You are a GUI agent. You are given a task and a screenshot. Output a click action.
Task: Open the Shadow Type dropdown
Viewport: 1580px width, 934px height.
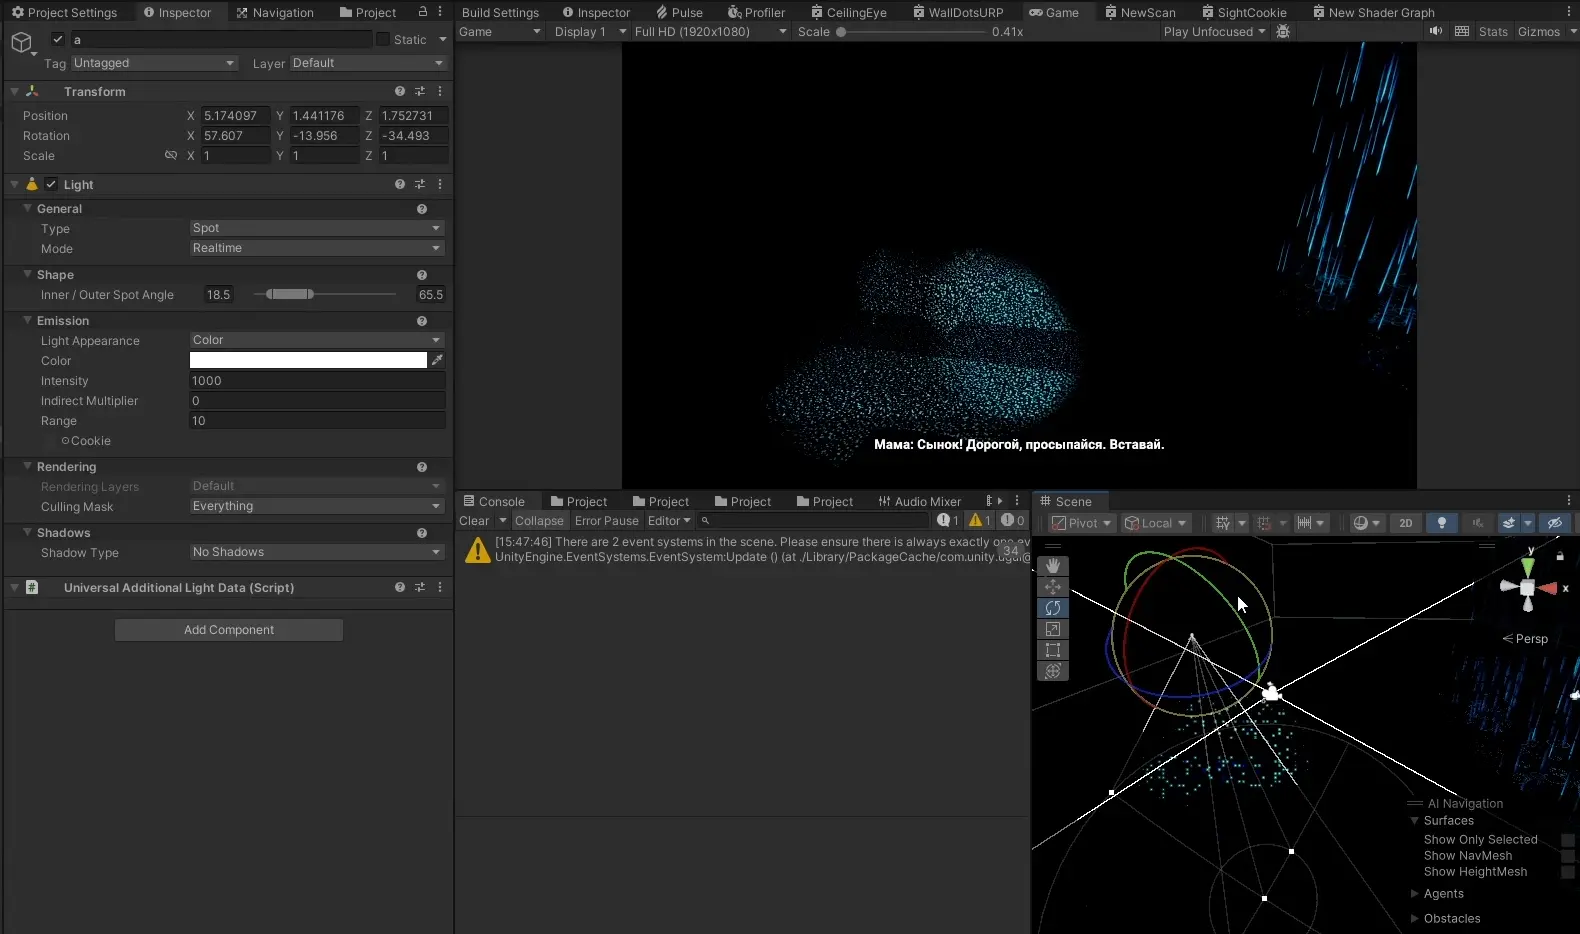[316, 552]
